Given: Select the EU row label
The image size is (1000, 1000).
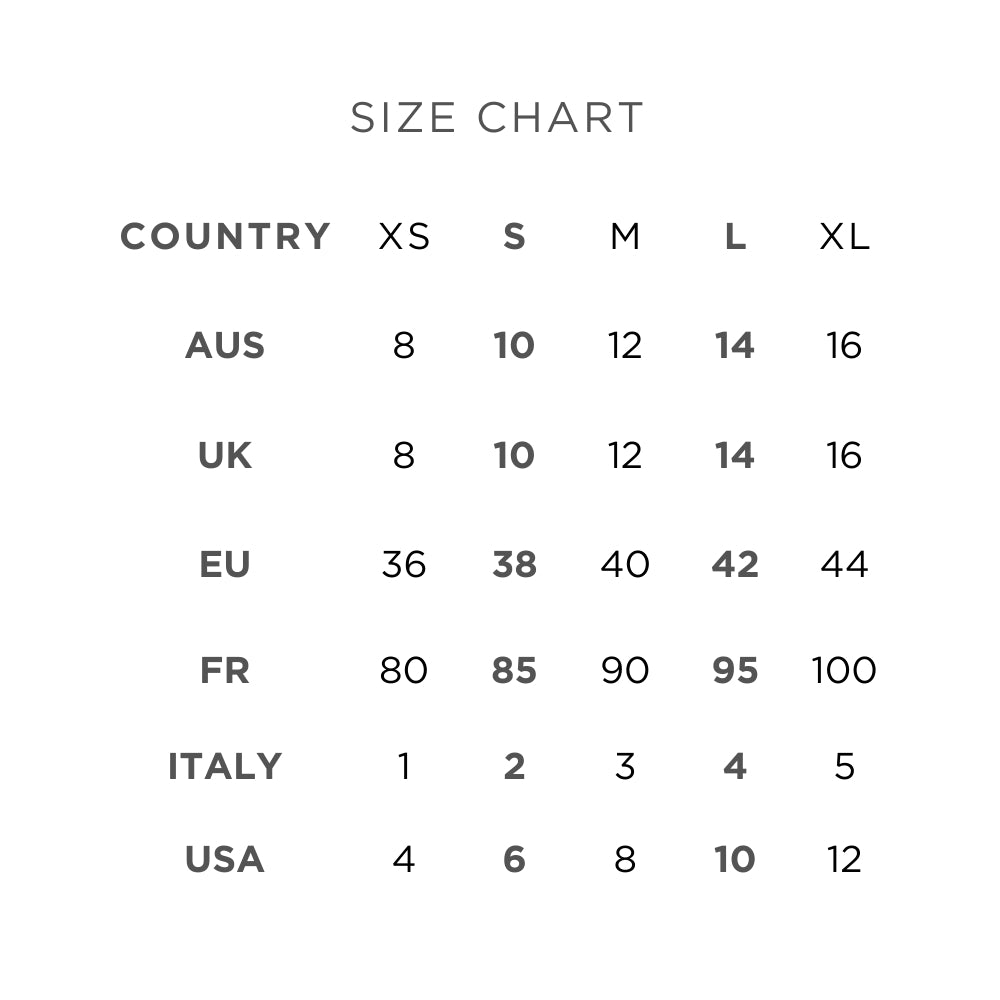Looking at the screenshot, I should point(225,565).
